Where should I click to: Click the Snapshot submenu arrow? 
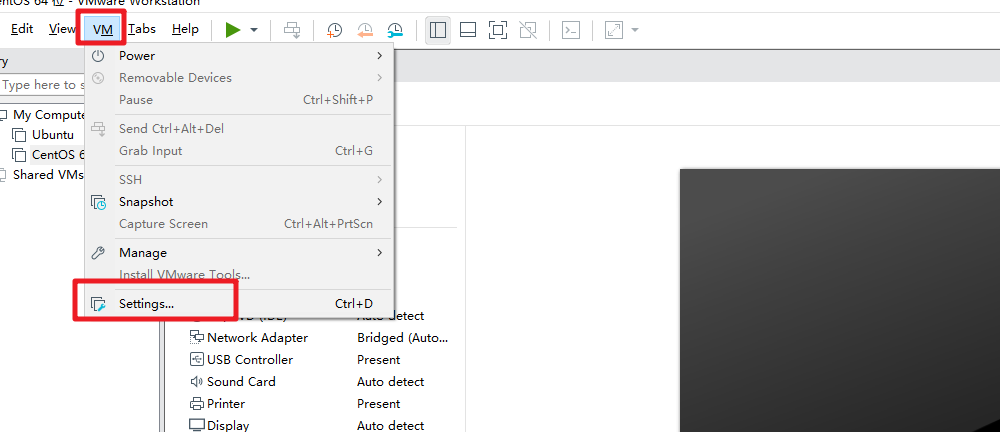click(x=379, y=202)
